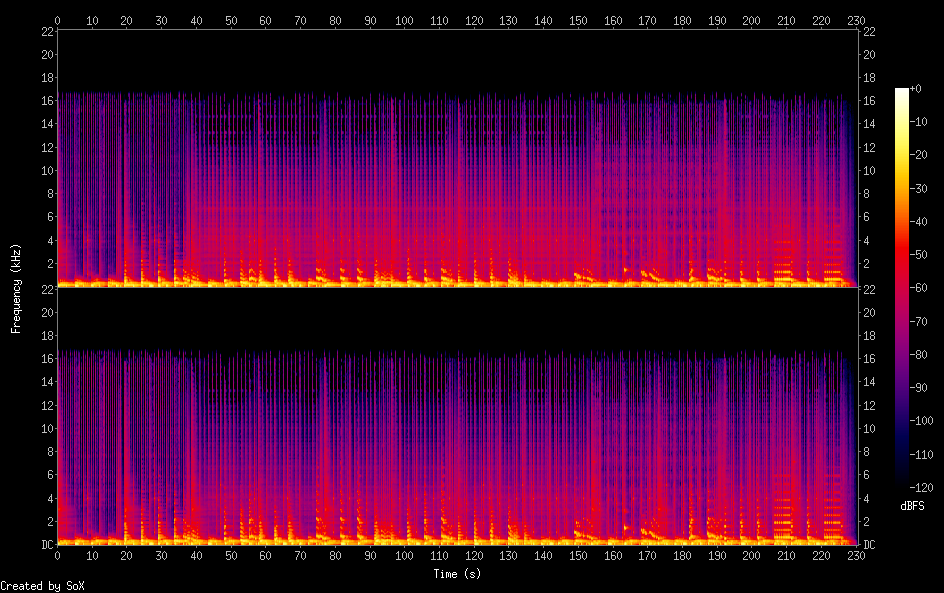The image size is (944, 593).
Task: Click the 200 mark on the top time axis
Action: [x=751, y=20]
